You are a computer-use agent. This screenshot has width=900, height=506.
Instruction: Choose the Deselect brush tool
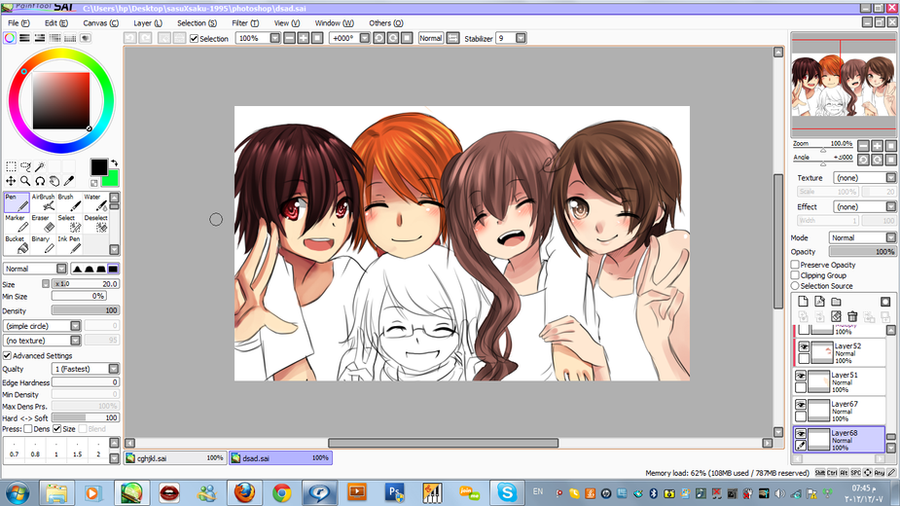[x=96, y=224]
